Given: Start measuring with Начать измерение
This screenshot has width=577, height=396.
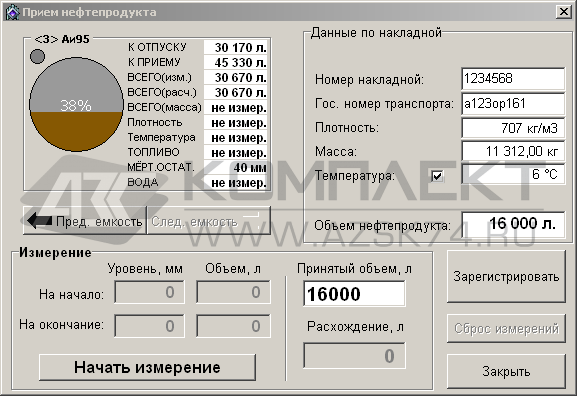Looking at the screenshot, I should pyautogui.click(x=147, y=367).
